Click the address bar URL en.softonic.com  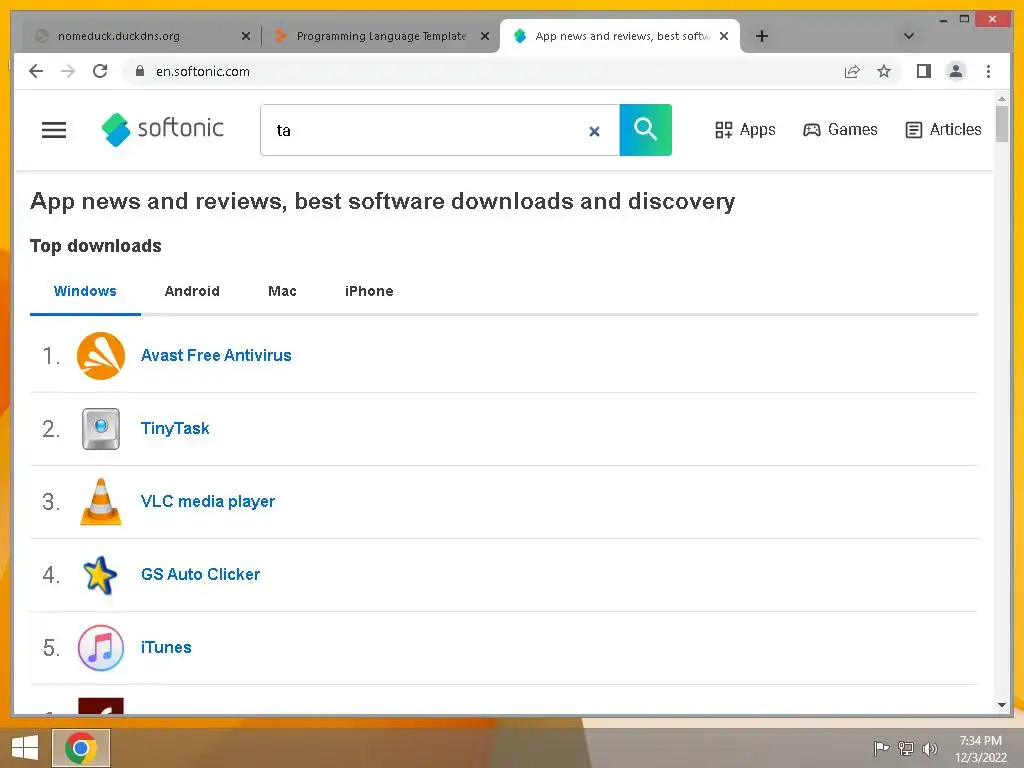pyautogui.click(x=202, y=72)
